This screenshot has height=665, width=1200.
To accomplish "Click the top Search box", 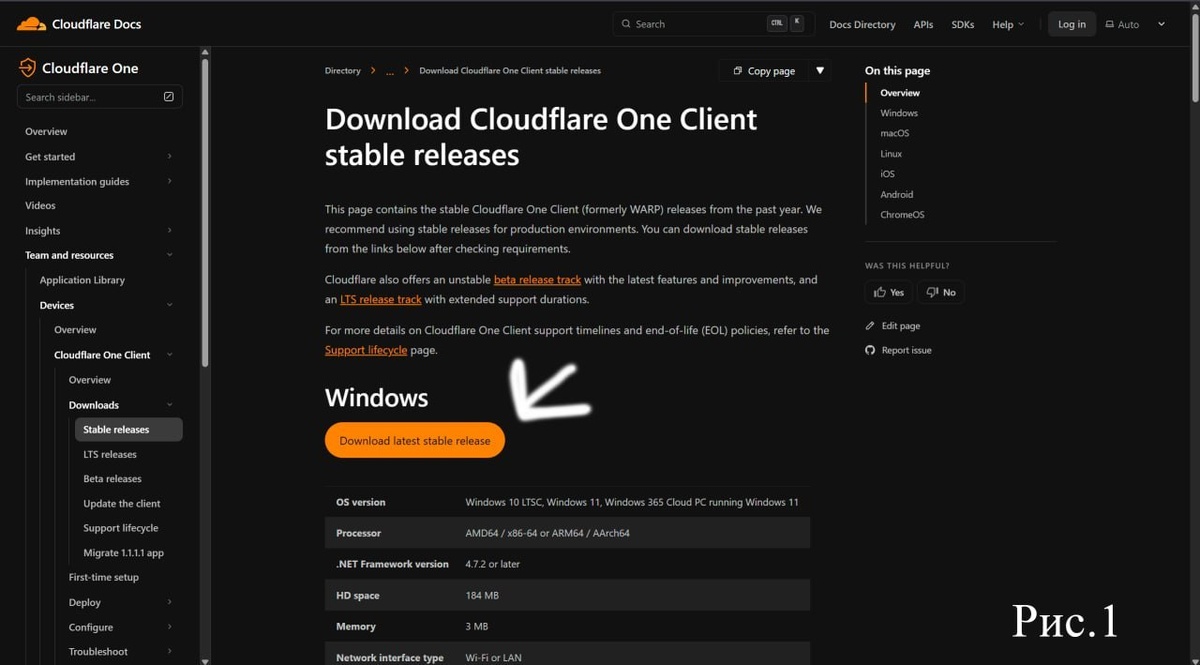I will pos(713,24).
